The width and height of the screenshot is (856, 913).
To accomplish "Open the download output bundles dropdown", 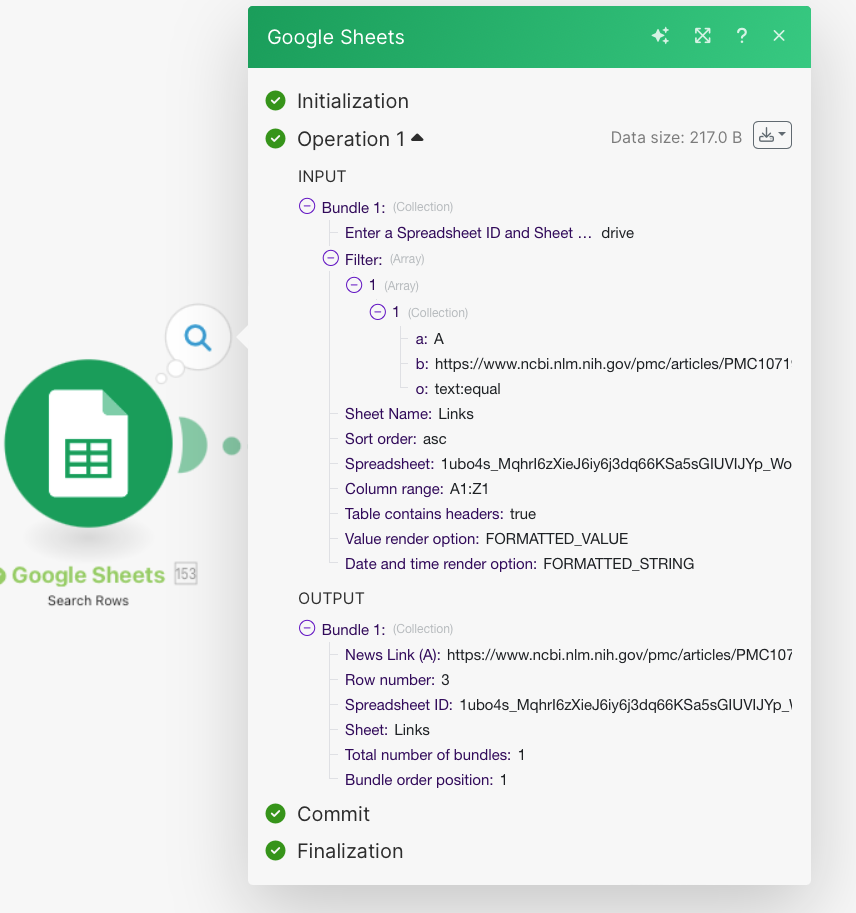I will tap(772, 135).
